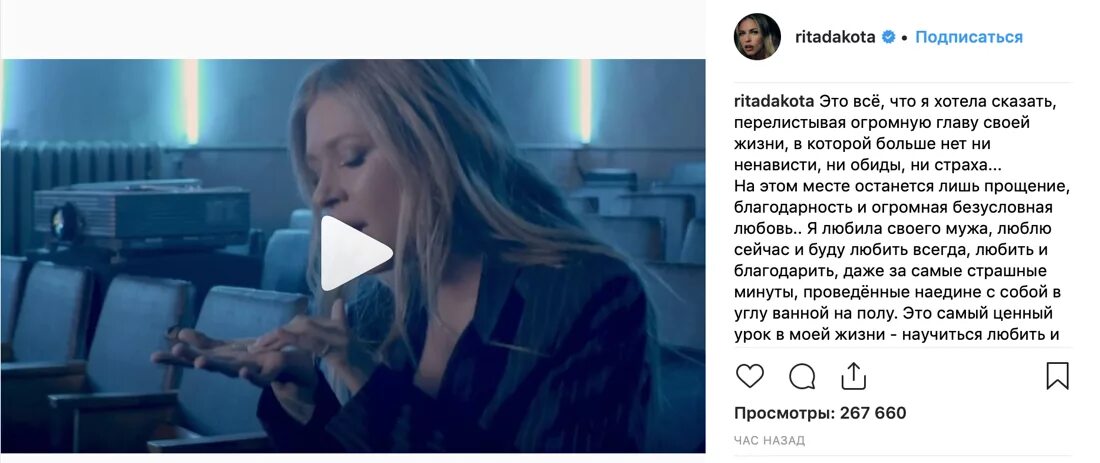1100x463 pixels.
Task: Click the caption line starting 'На этом месте останется'
Action: 892,187
